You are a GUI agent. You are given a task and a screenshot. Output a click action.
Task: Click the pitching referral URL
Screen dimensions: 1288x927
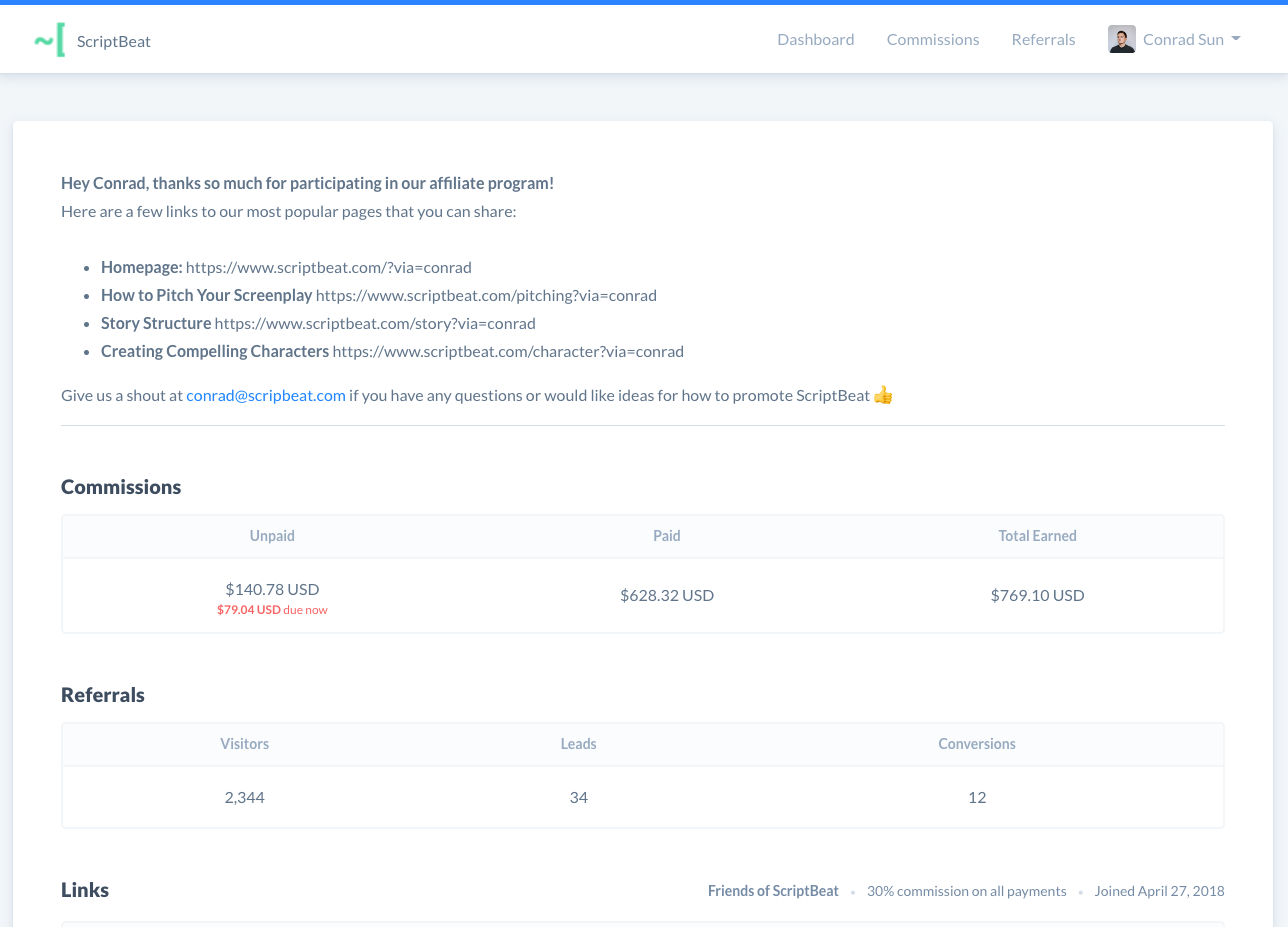tap(486, 295)
